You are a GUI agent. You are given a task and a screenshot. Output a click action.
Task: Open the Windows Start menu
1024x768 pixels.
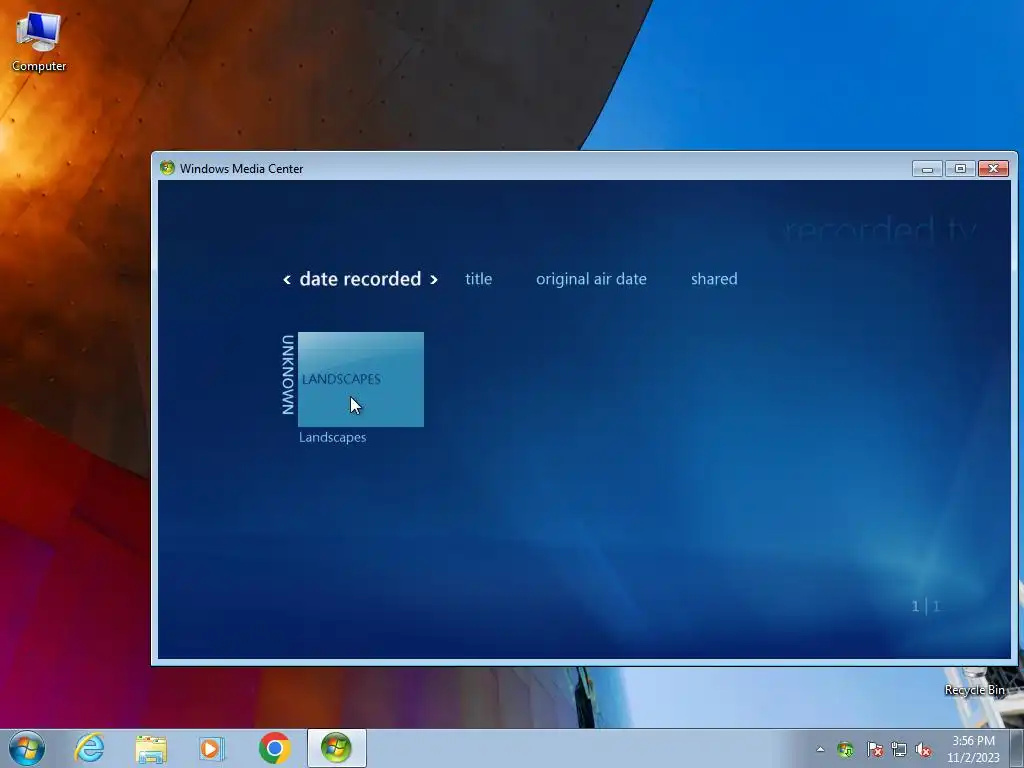click(x=27, y=748)
